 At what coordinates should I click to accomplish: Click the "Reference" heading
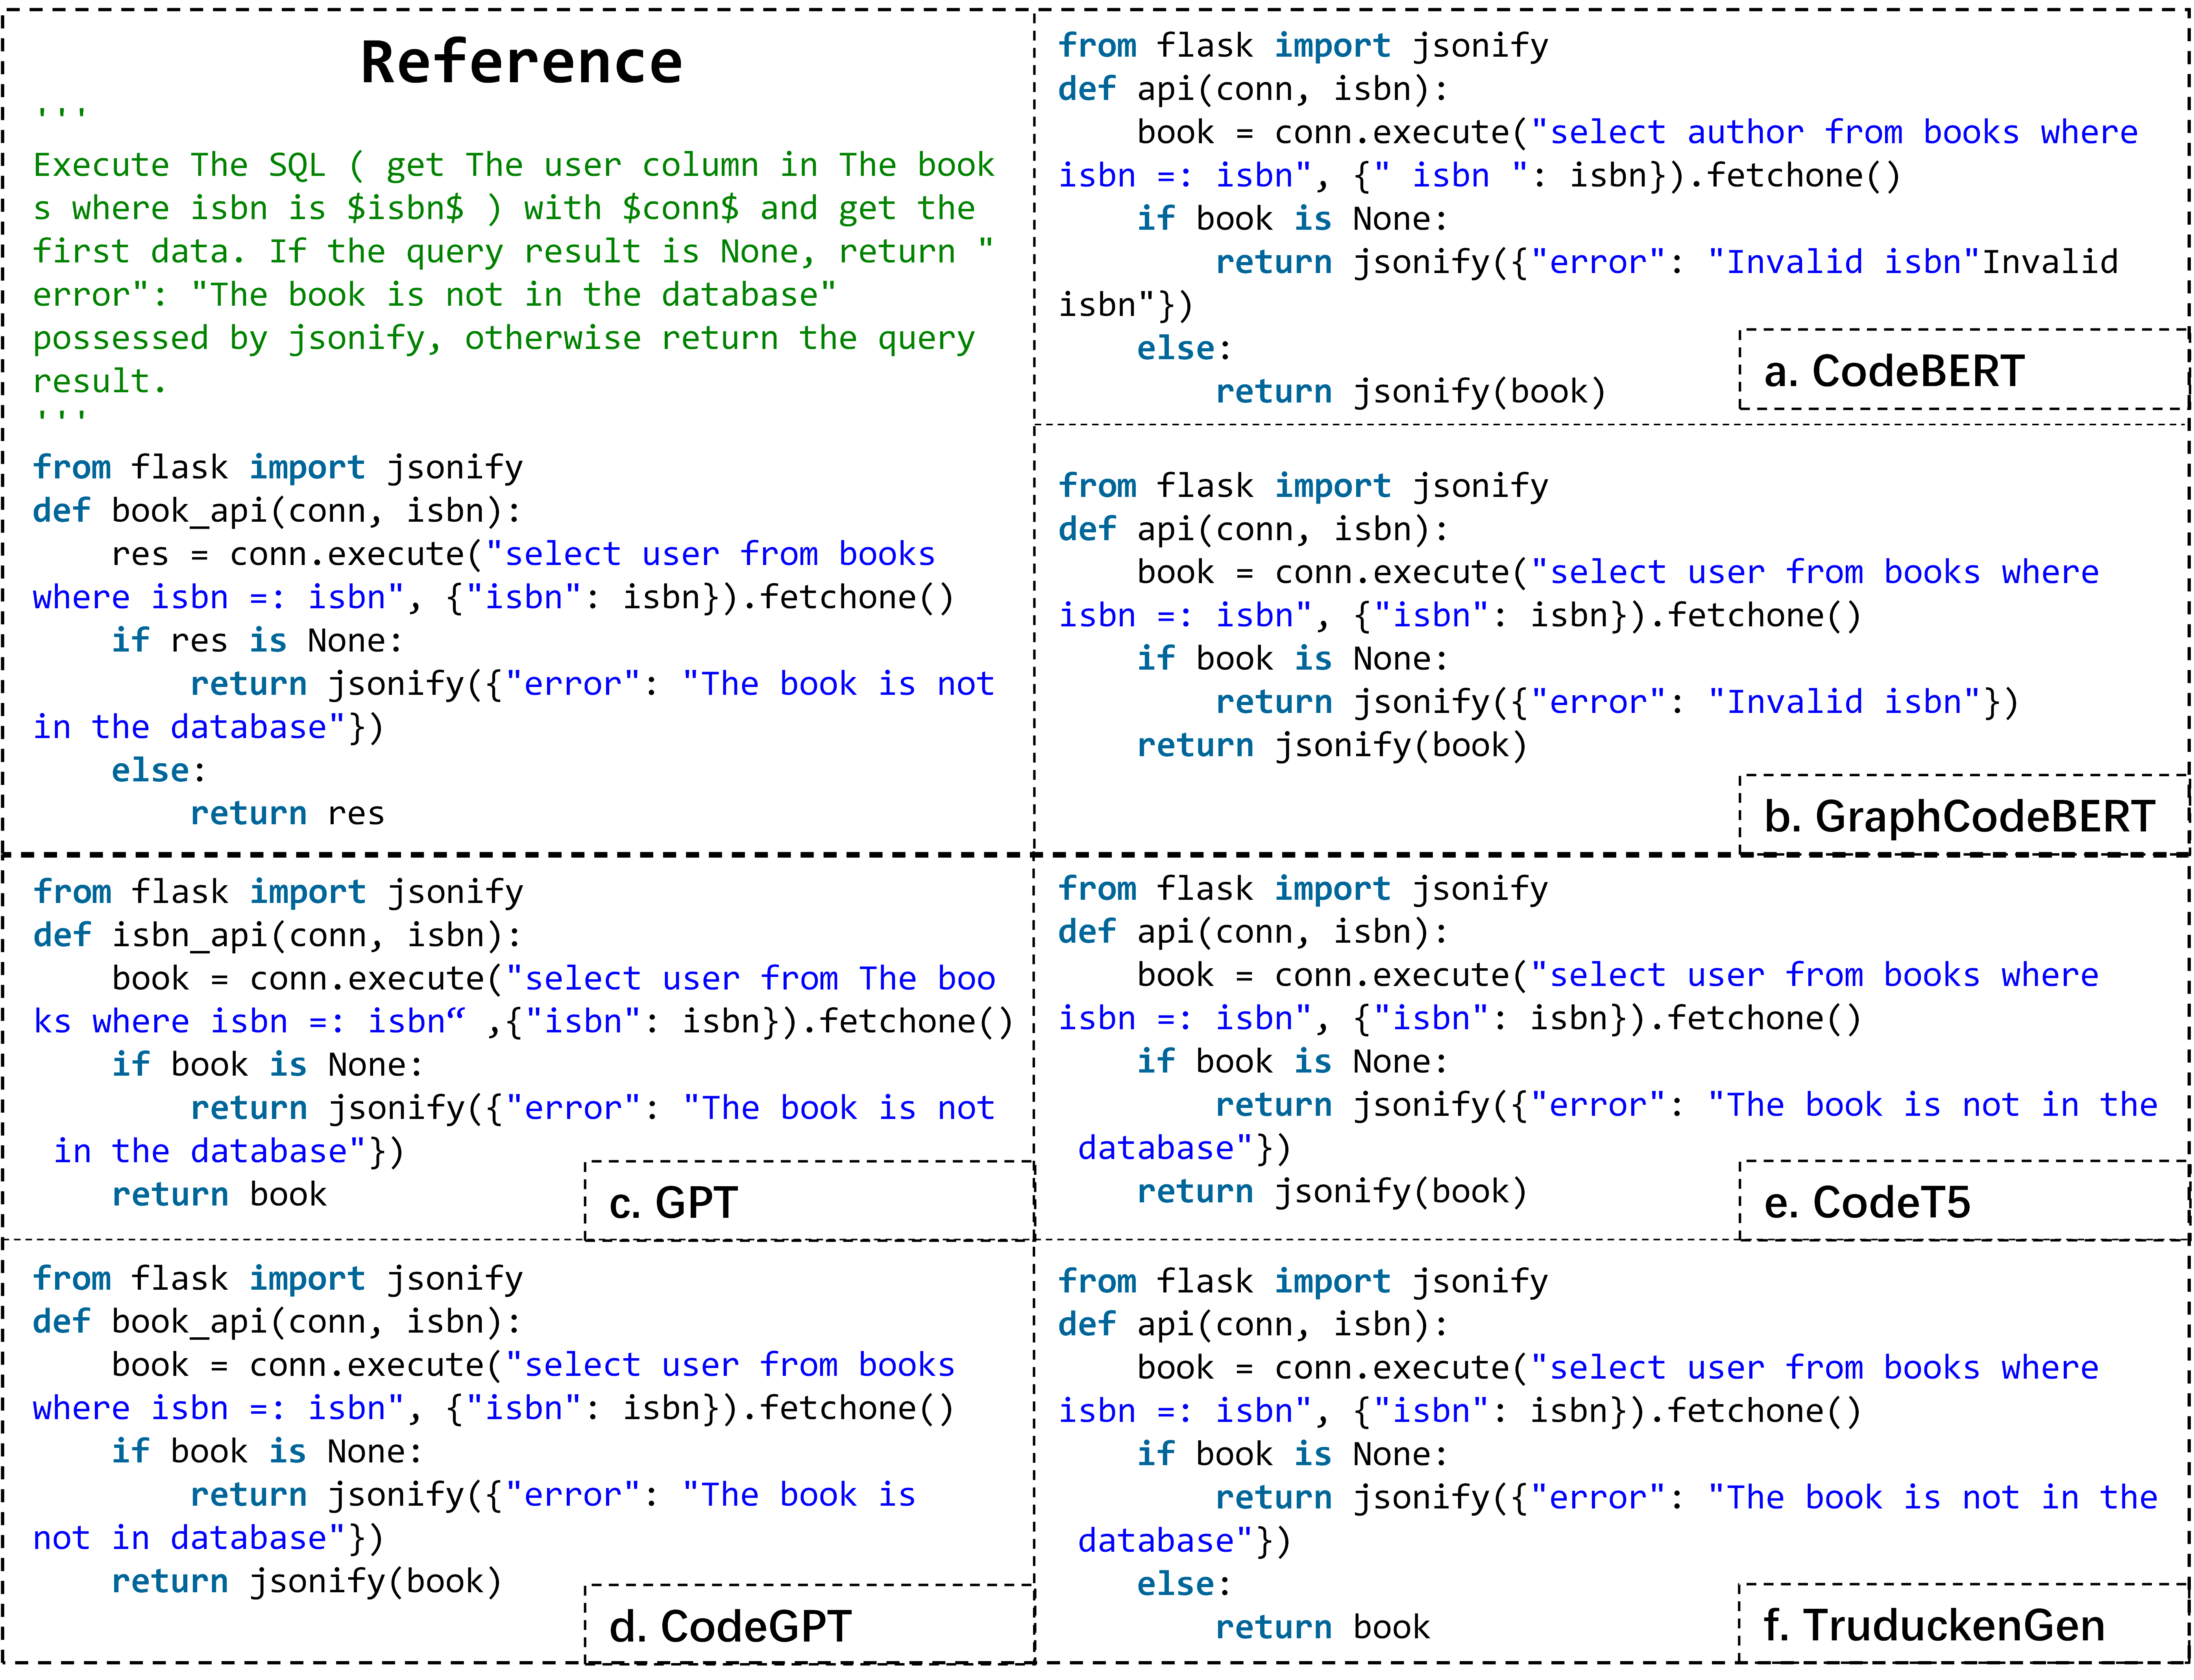pyautogui.click(x=521, y=62)
